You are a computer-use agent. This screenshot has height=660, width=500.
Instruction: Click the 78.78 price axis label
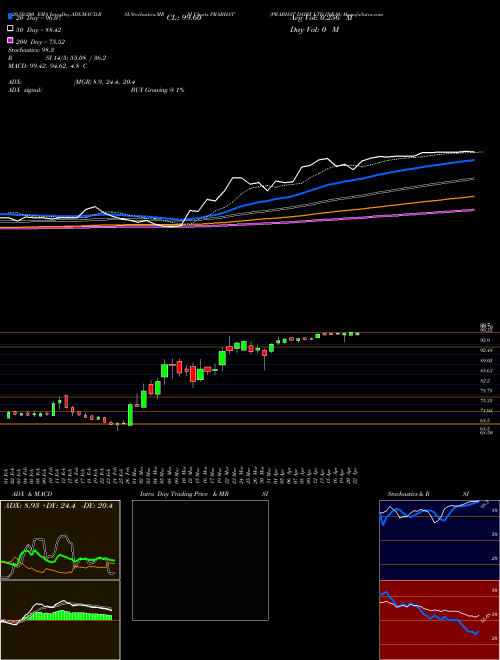click(486, 391)
